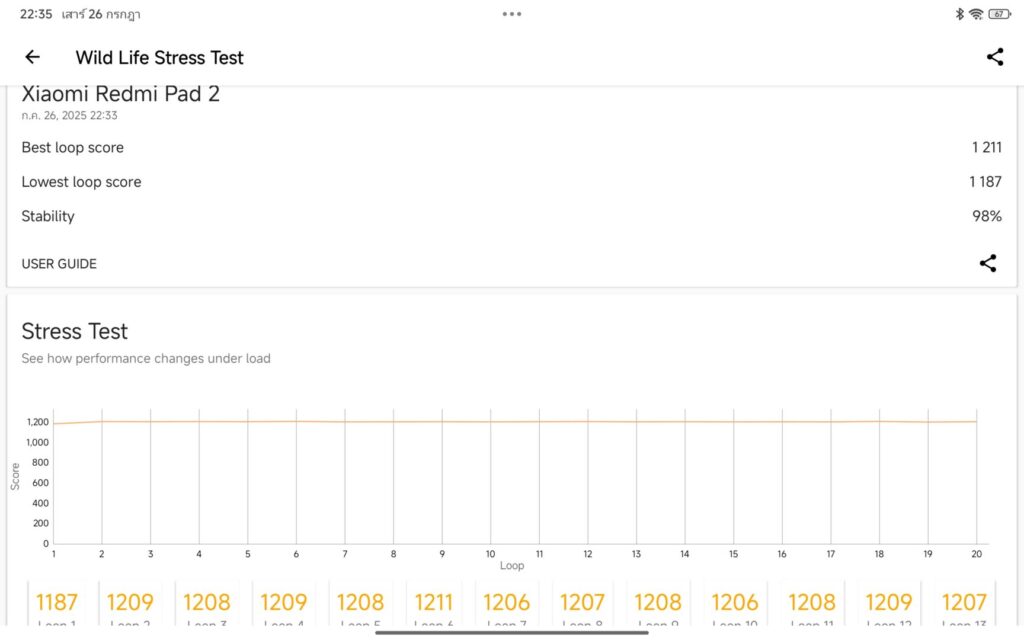The height and width of the screenshot is (640, 1024).
Task: Tap the Bluetooth status icon
Action: click(959, 14)
